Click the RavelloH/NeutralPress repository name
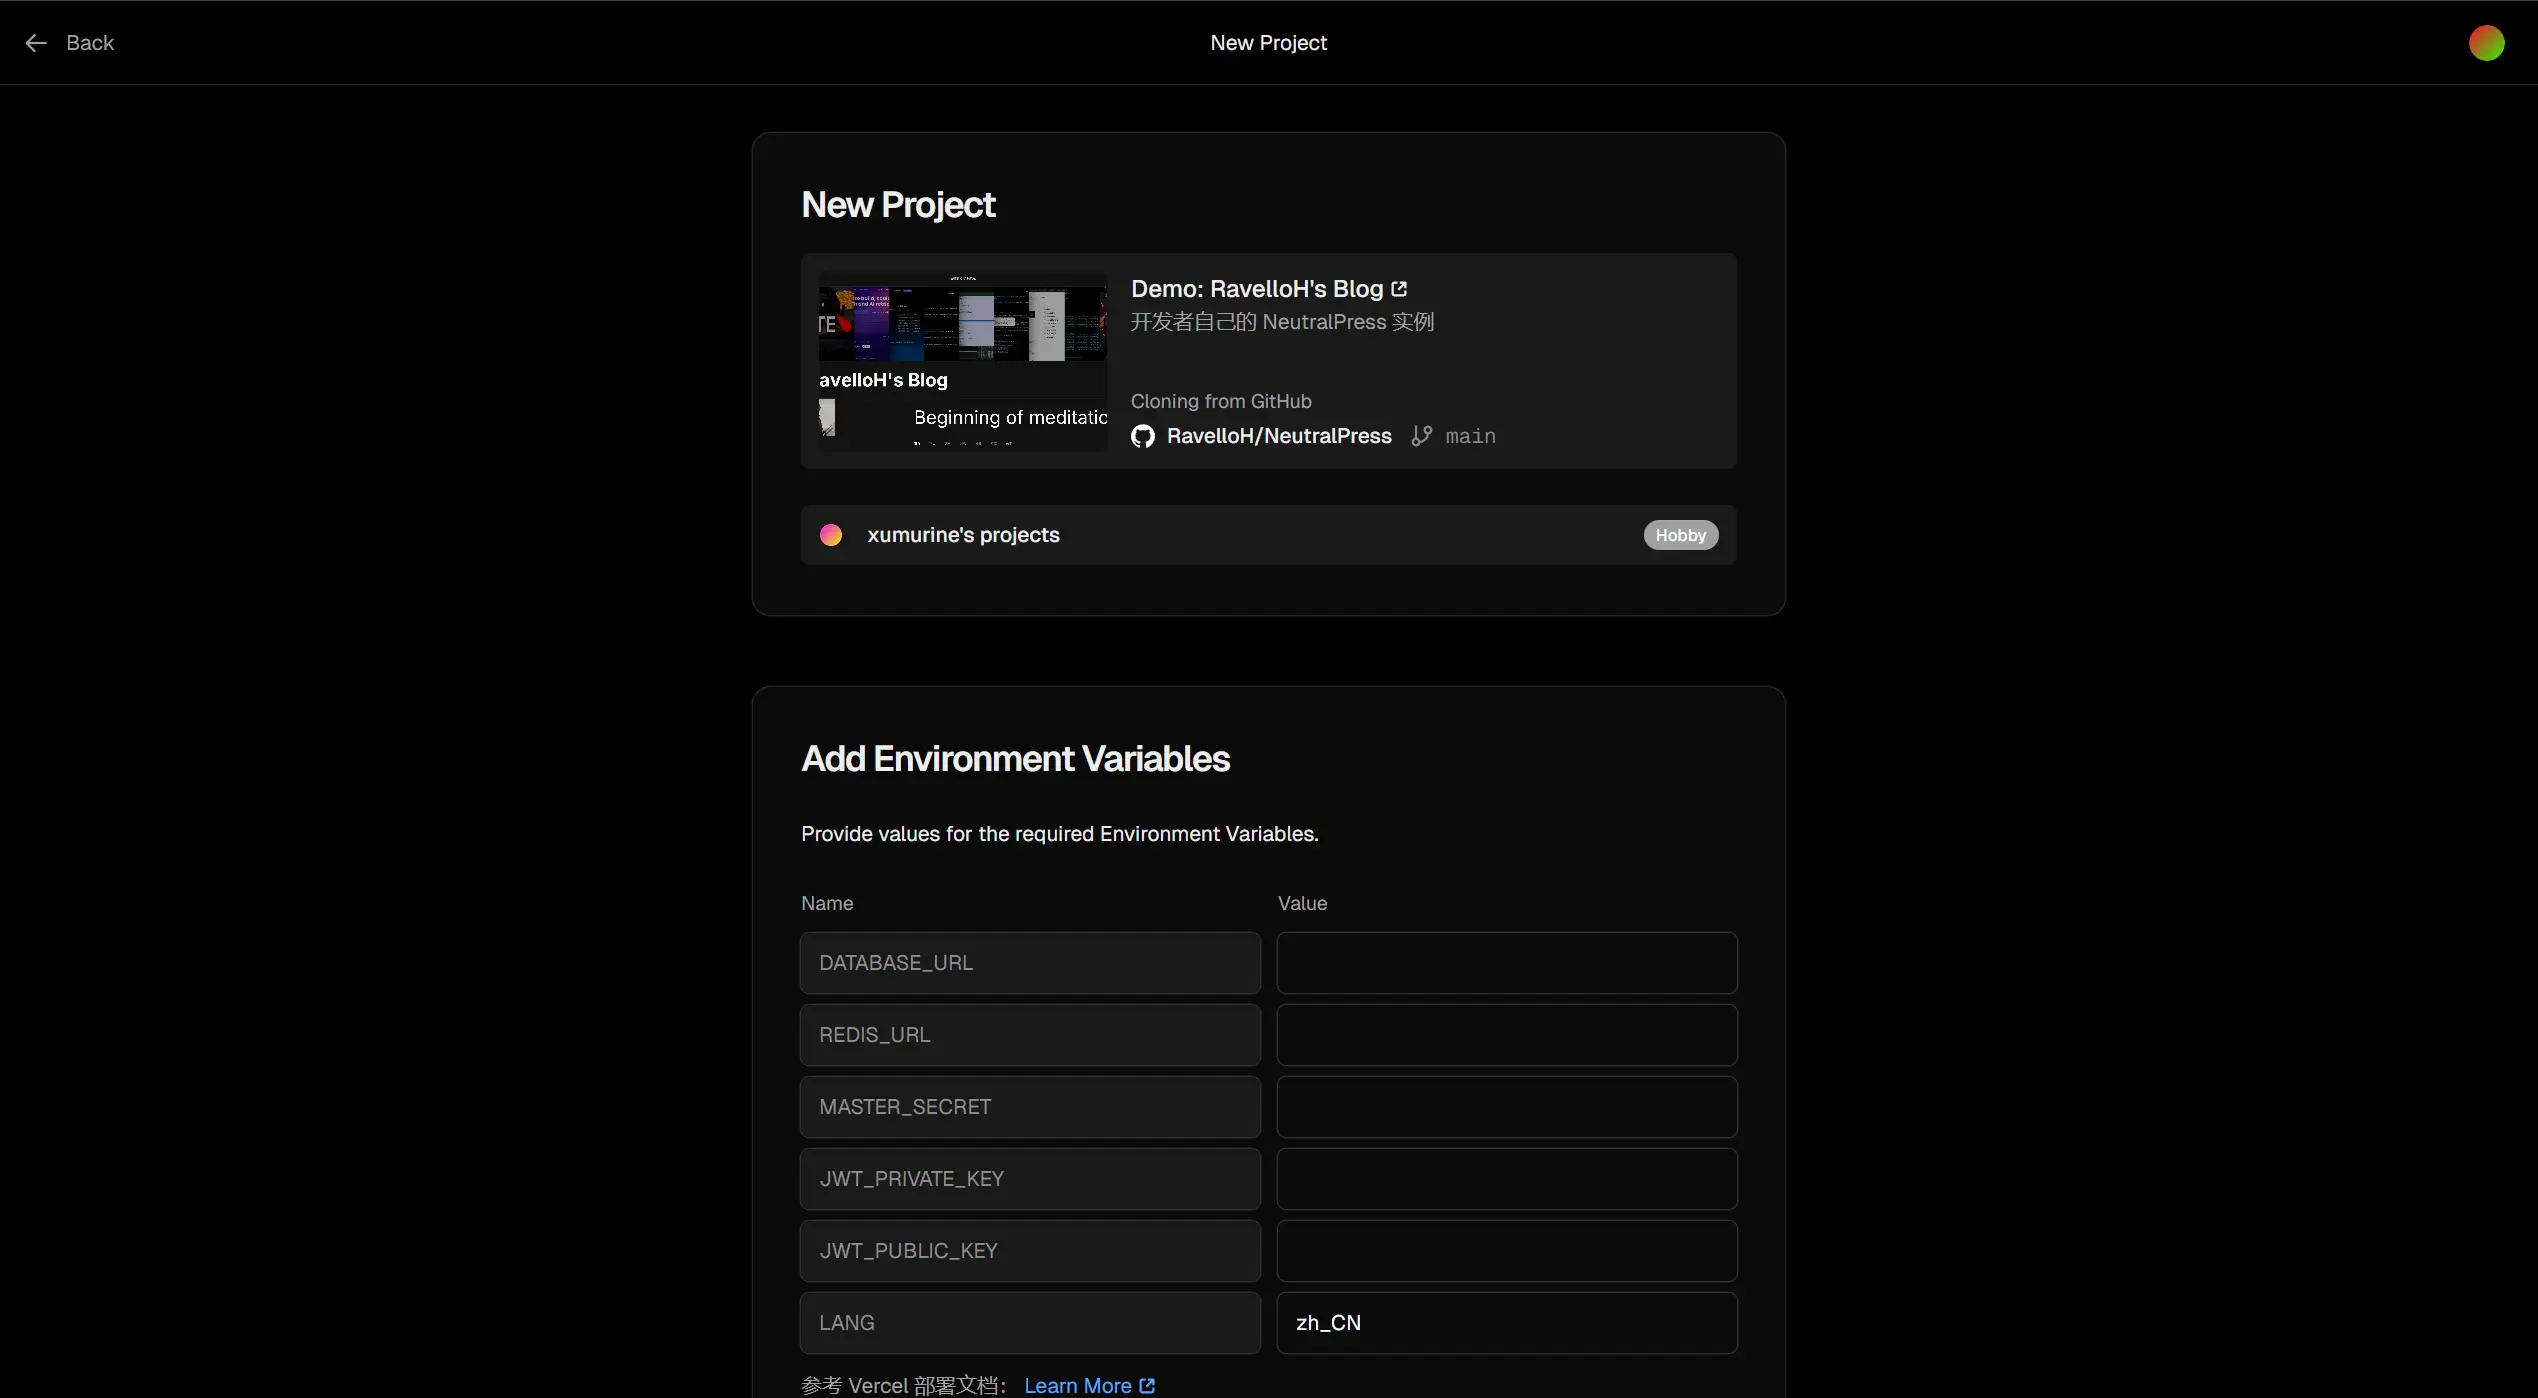 pos(1278,436)
